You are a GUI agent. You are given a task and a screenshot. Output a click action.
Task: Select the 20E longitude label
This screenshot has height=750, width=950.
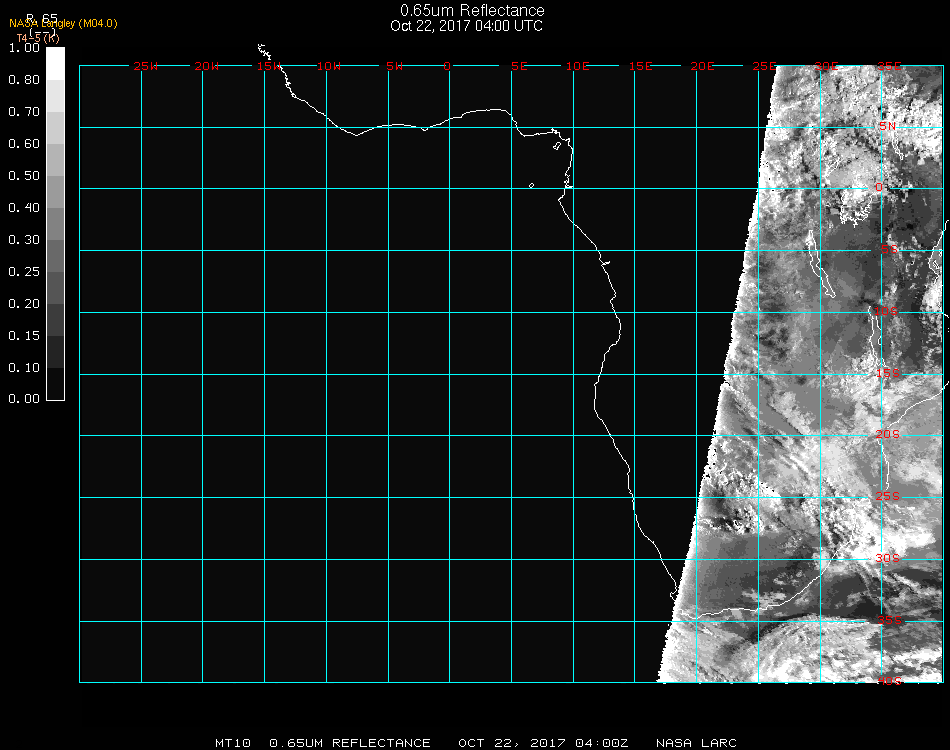click(x=703, y=66)
